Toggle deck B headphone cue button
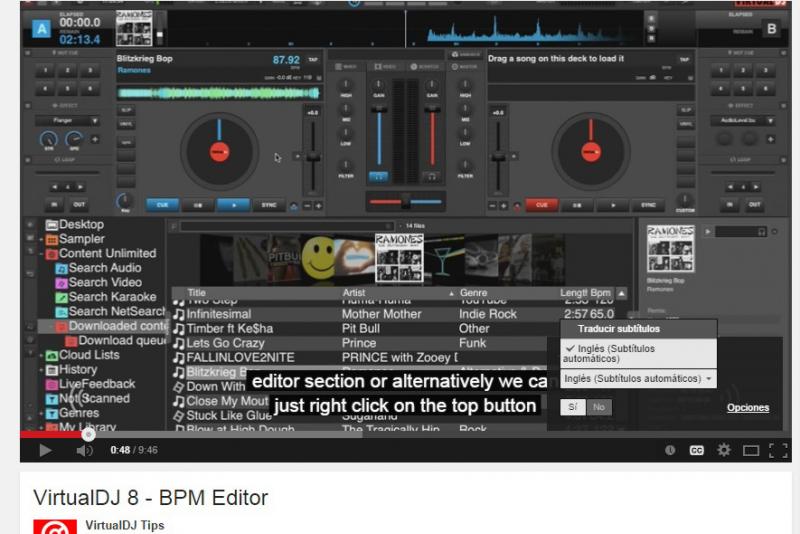 432,177
